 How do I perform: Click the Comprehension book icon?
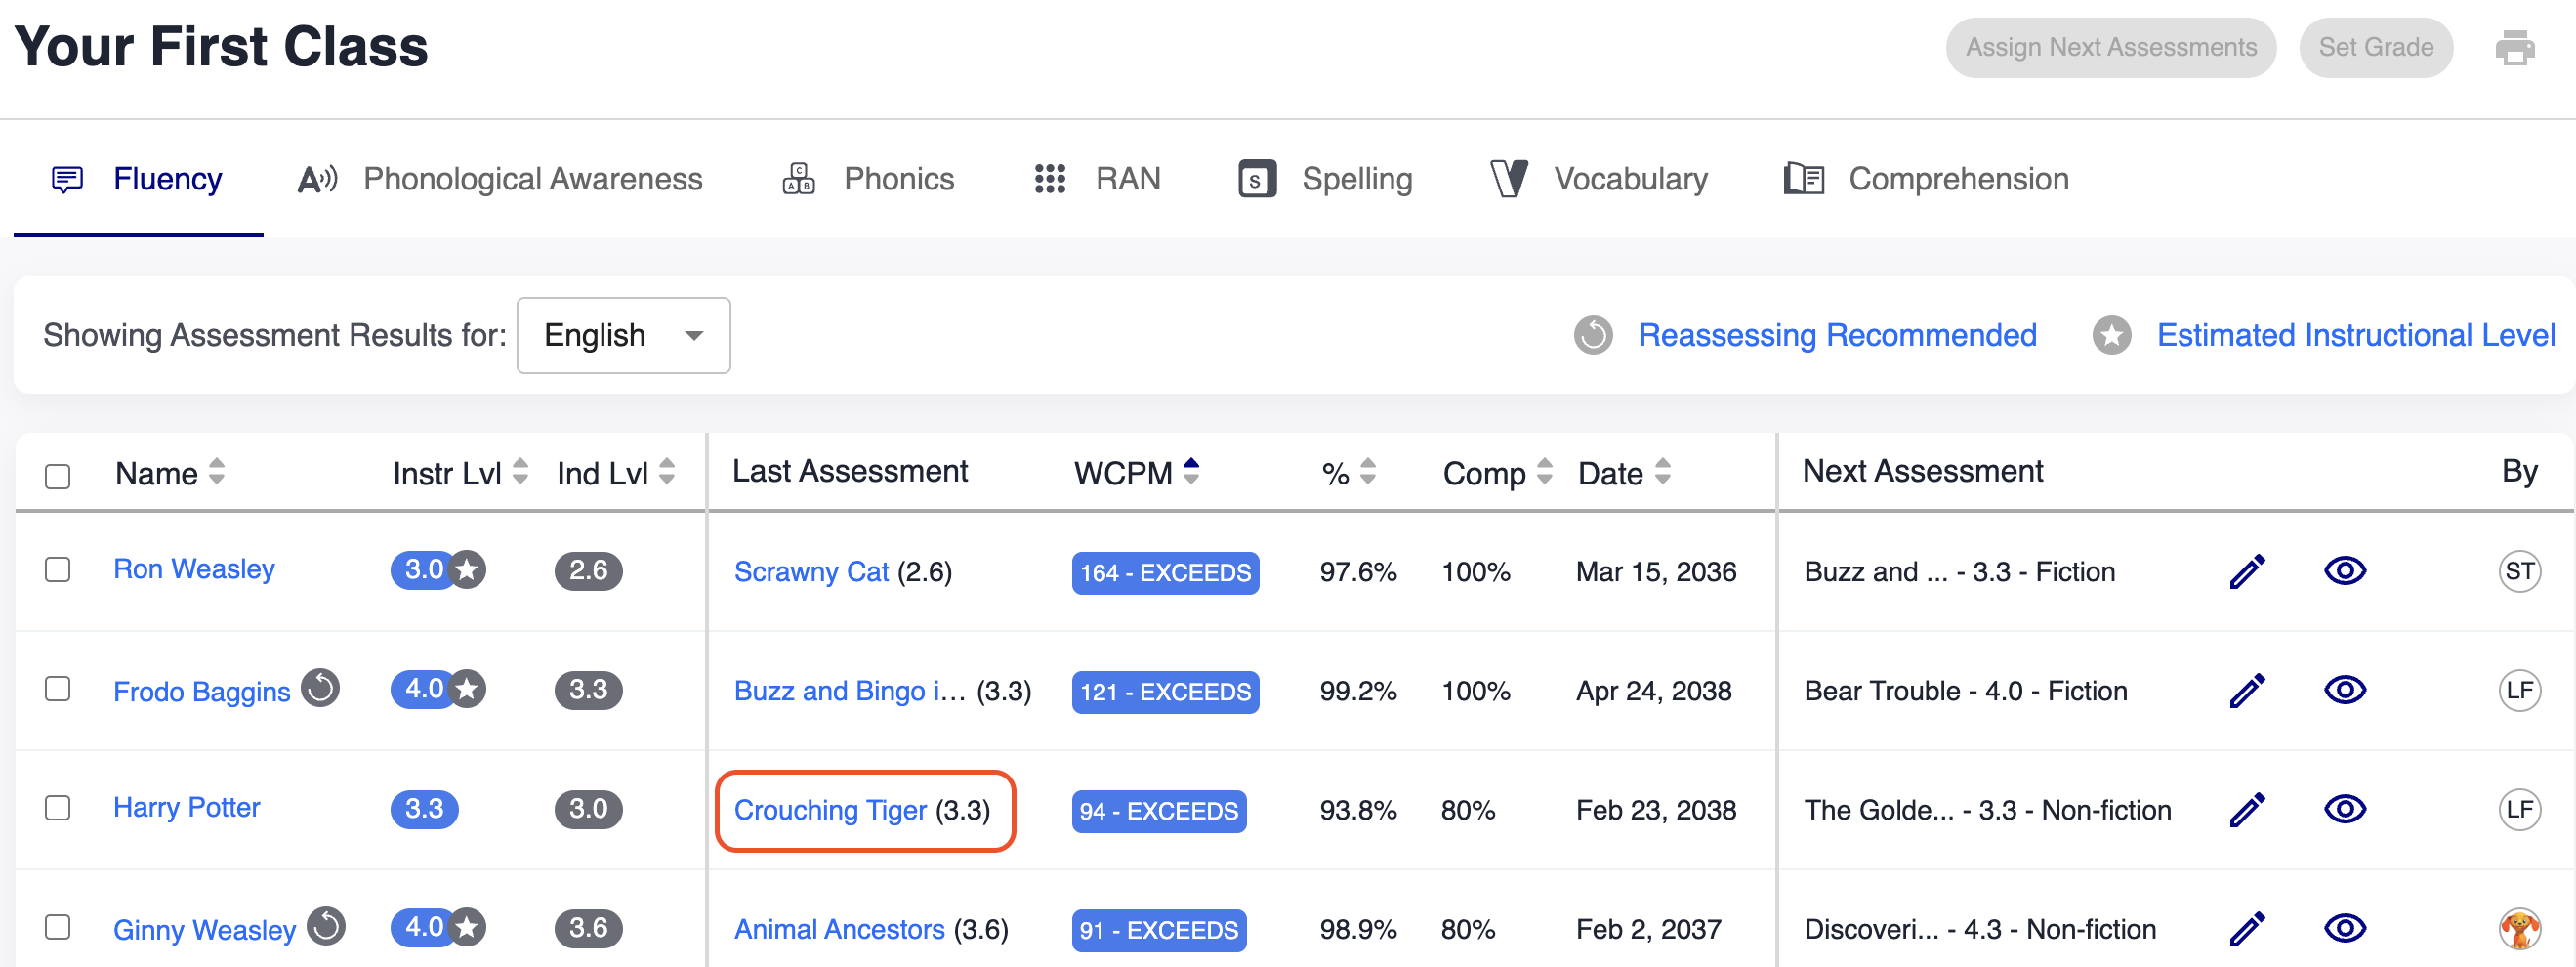point(1804,179)
